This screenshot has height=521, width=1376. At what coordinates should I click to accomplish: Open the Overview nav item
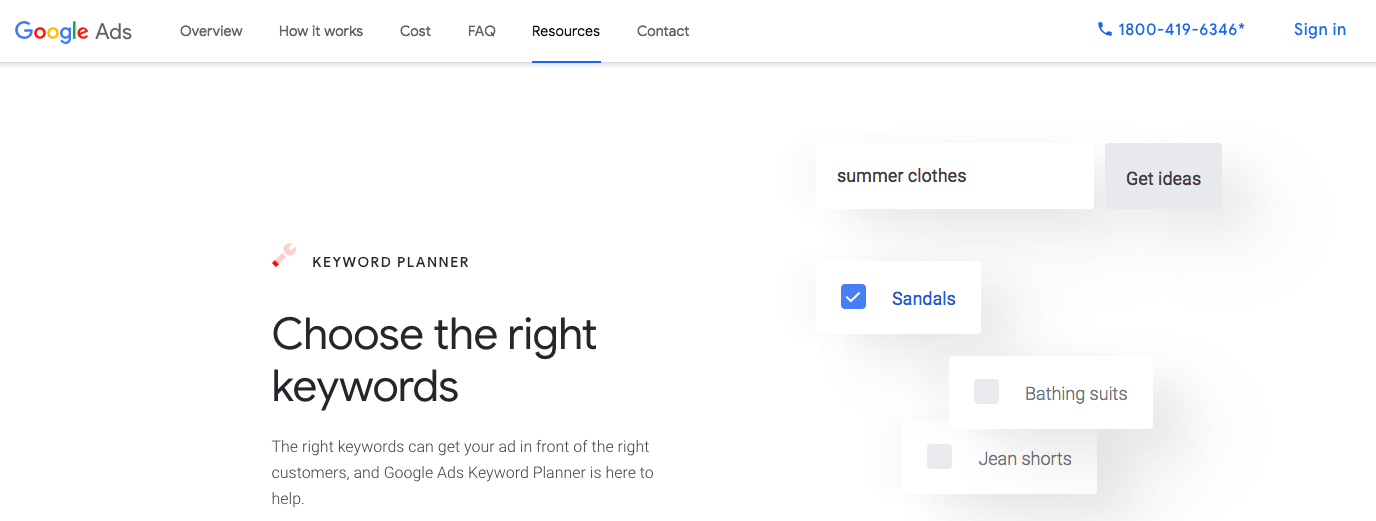(x=211, y=31)
